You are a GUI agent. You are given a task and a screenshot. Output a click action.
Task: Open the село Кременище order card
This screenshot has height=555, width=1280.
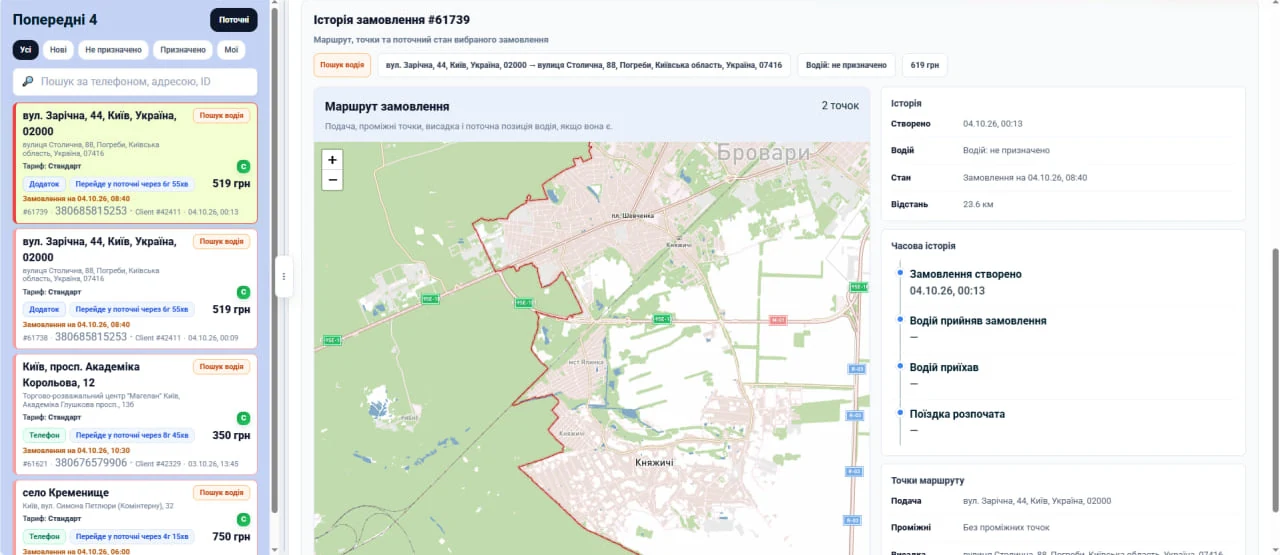[x=135, y=517]
